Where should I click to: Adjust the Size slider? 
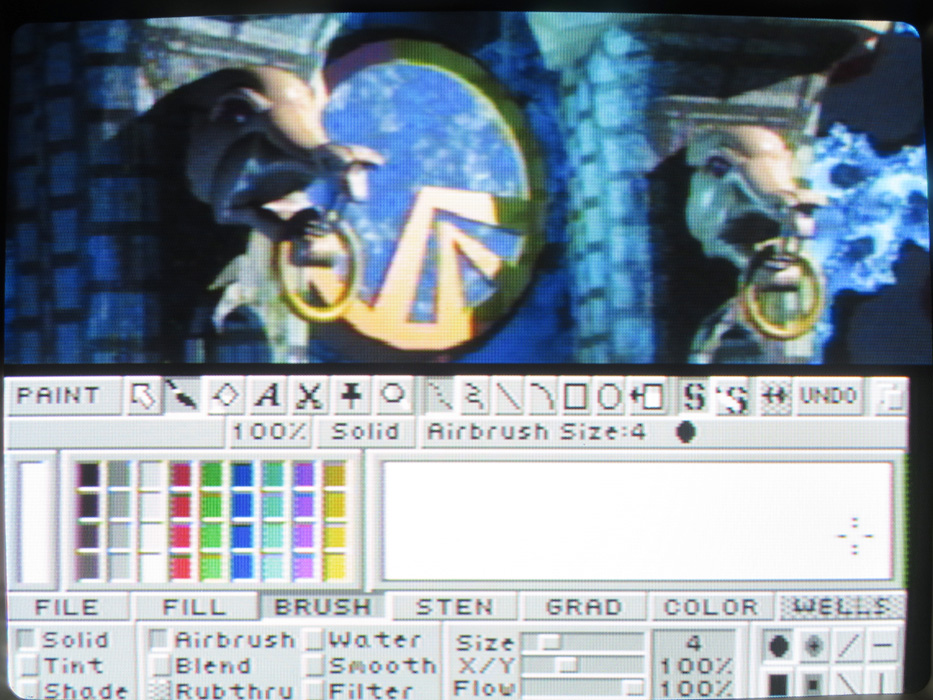tap(583, 642)
